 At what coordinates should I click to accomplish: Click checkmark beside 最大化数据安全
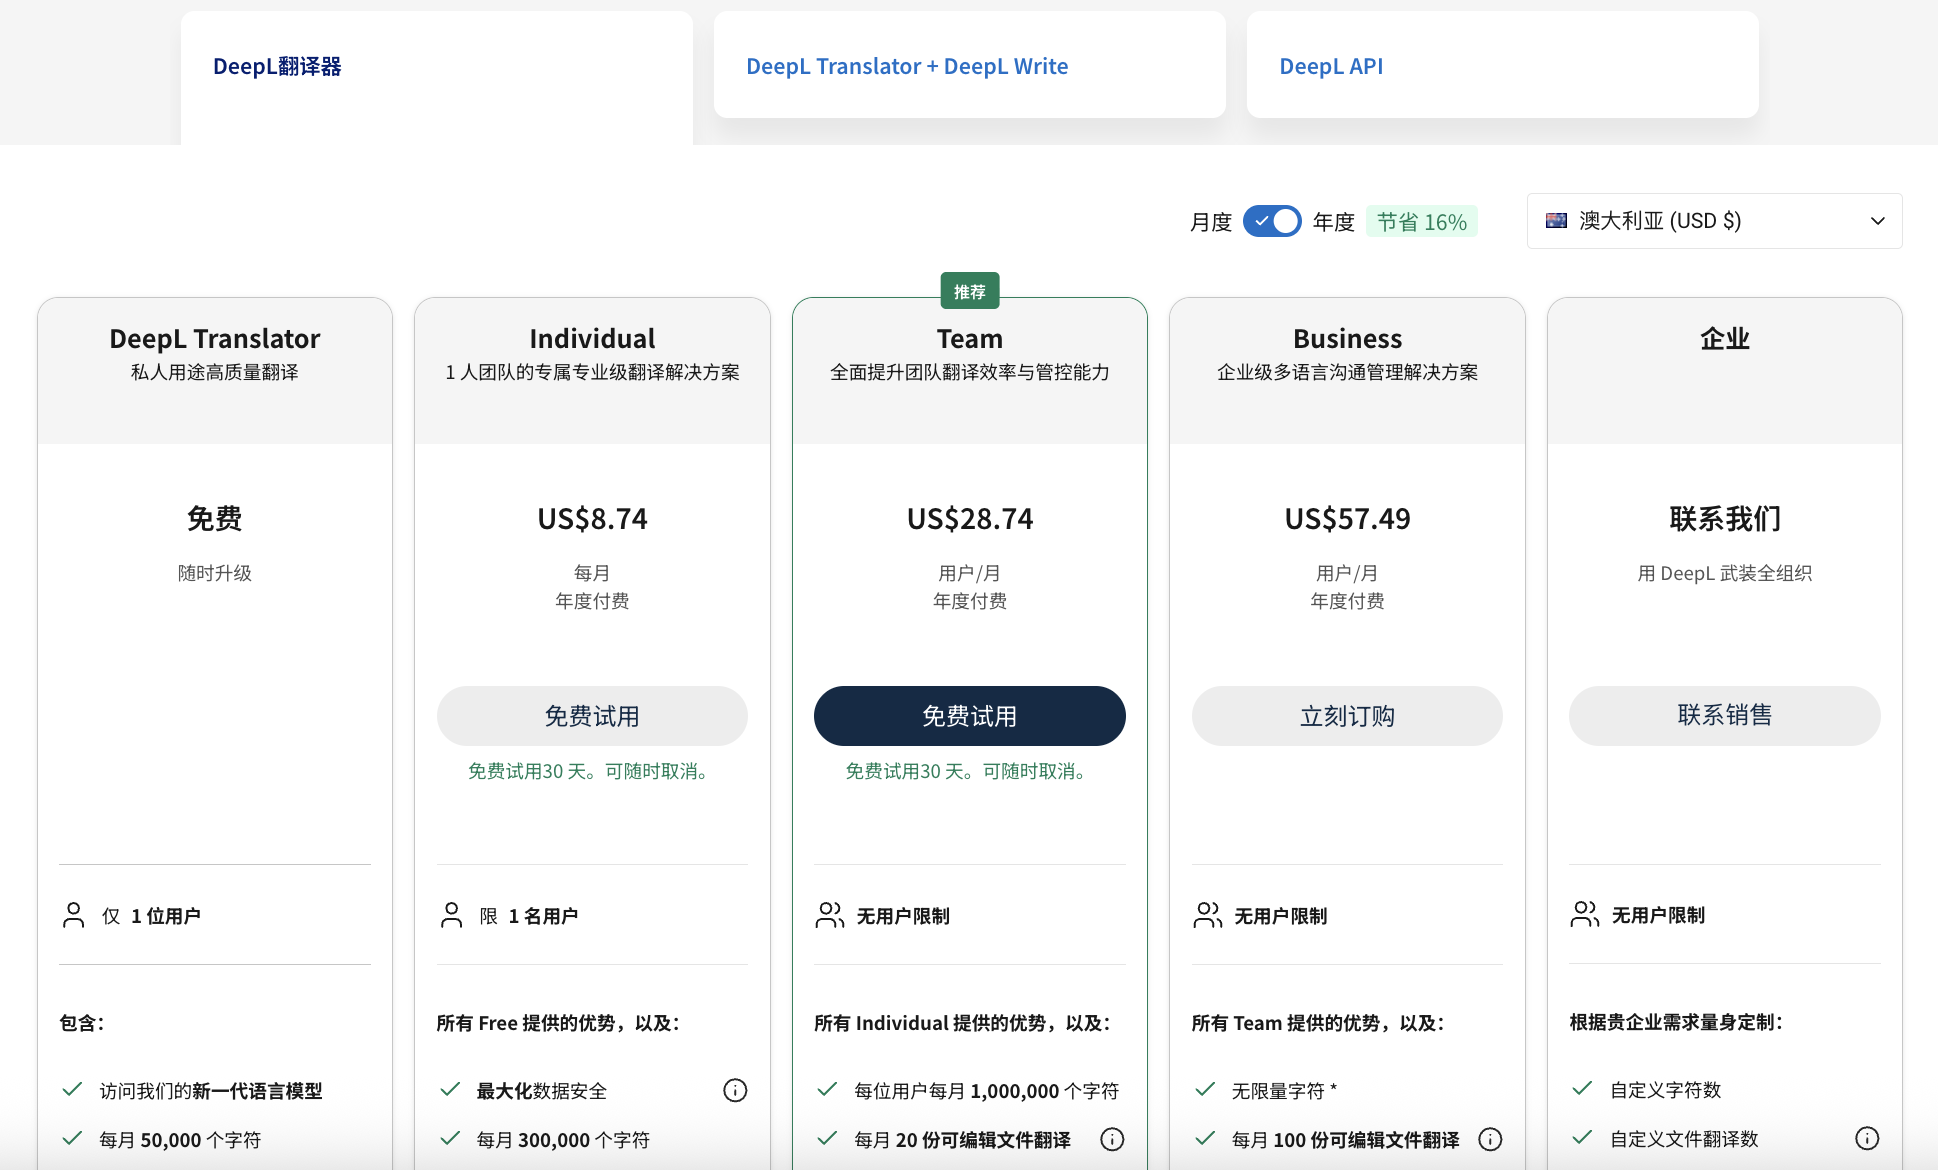click(x=450, y=1089)
